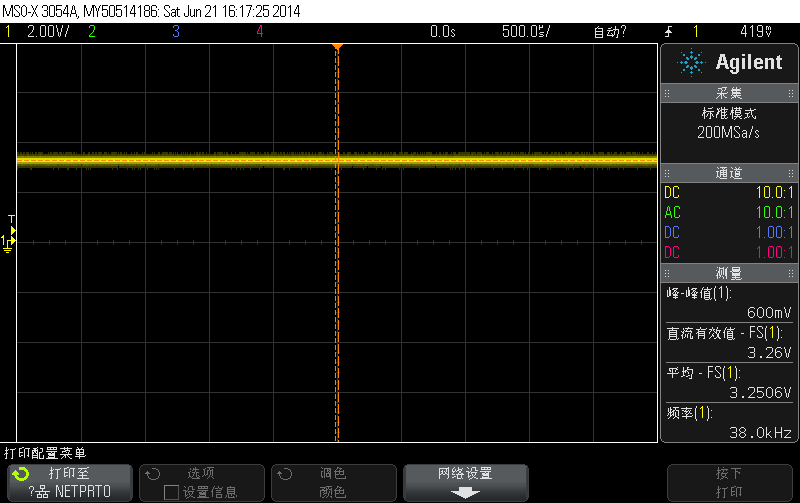This screenshot has width=800, height=503.
Task: Click the 平均 - FS(1) 3.2506V measurement
Action: coord(729,383)
